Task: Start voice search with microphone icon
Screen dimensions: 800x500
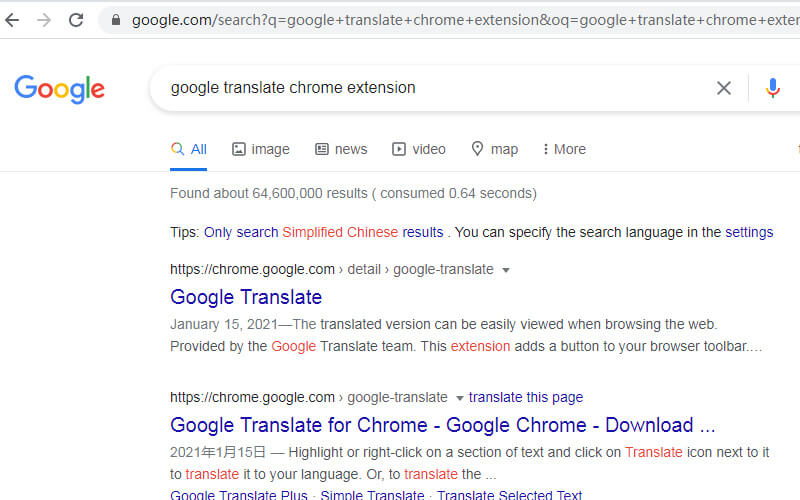Action: pos(772,88)
